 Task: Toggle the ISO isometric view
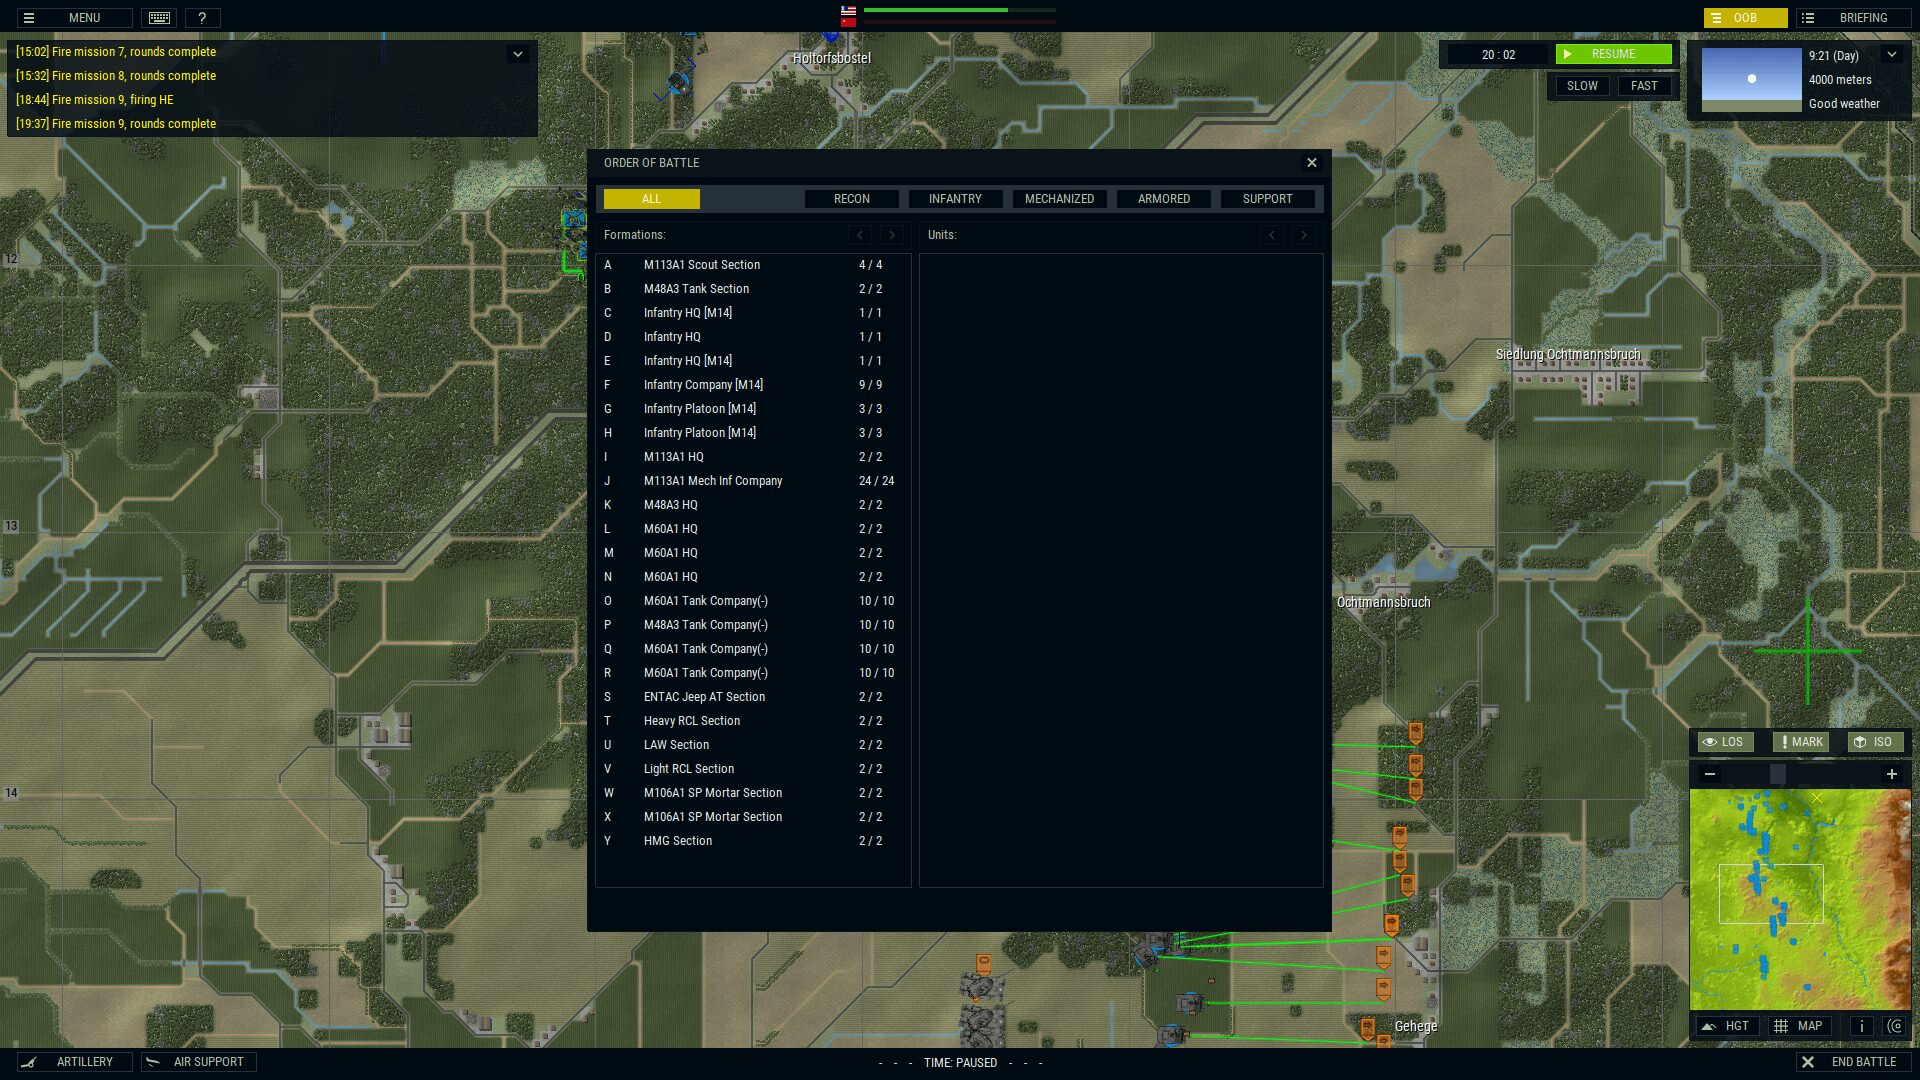coord(1874,742)
